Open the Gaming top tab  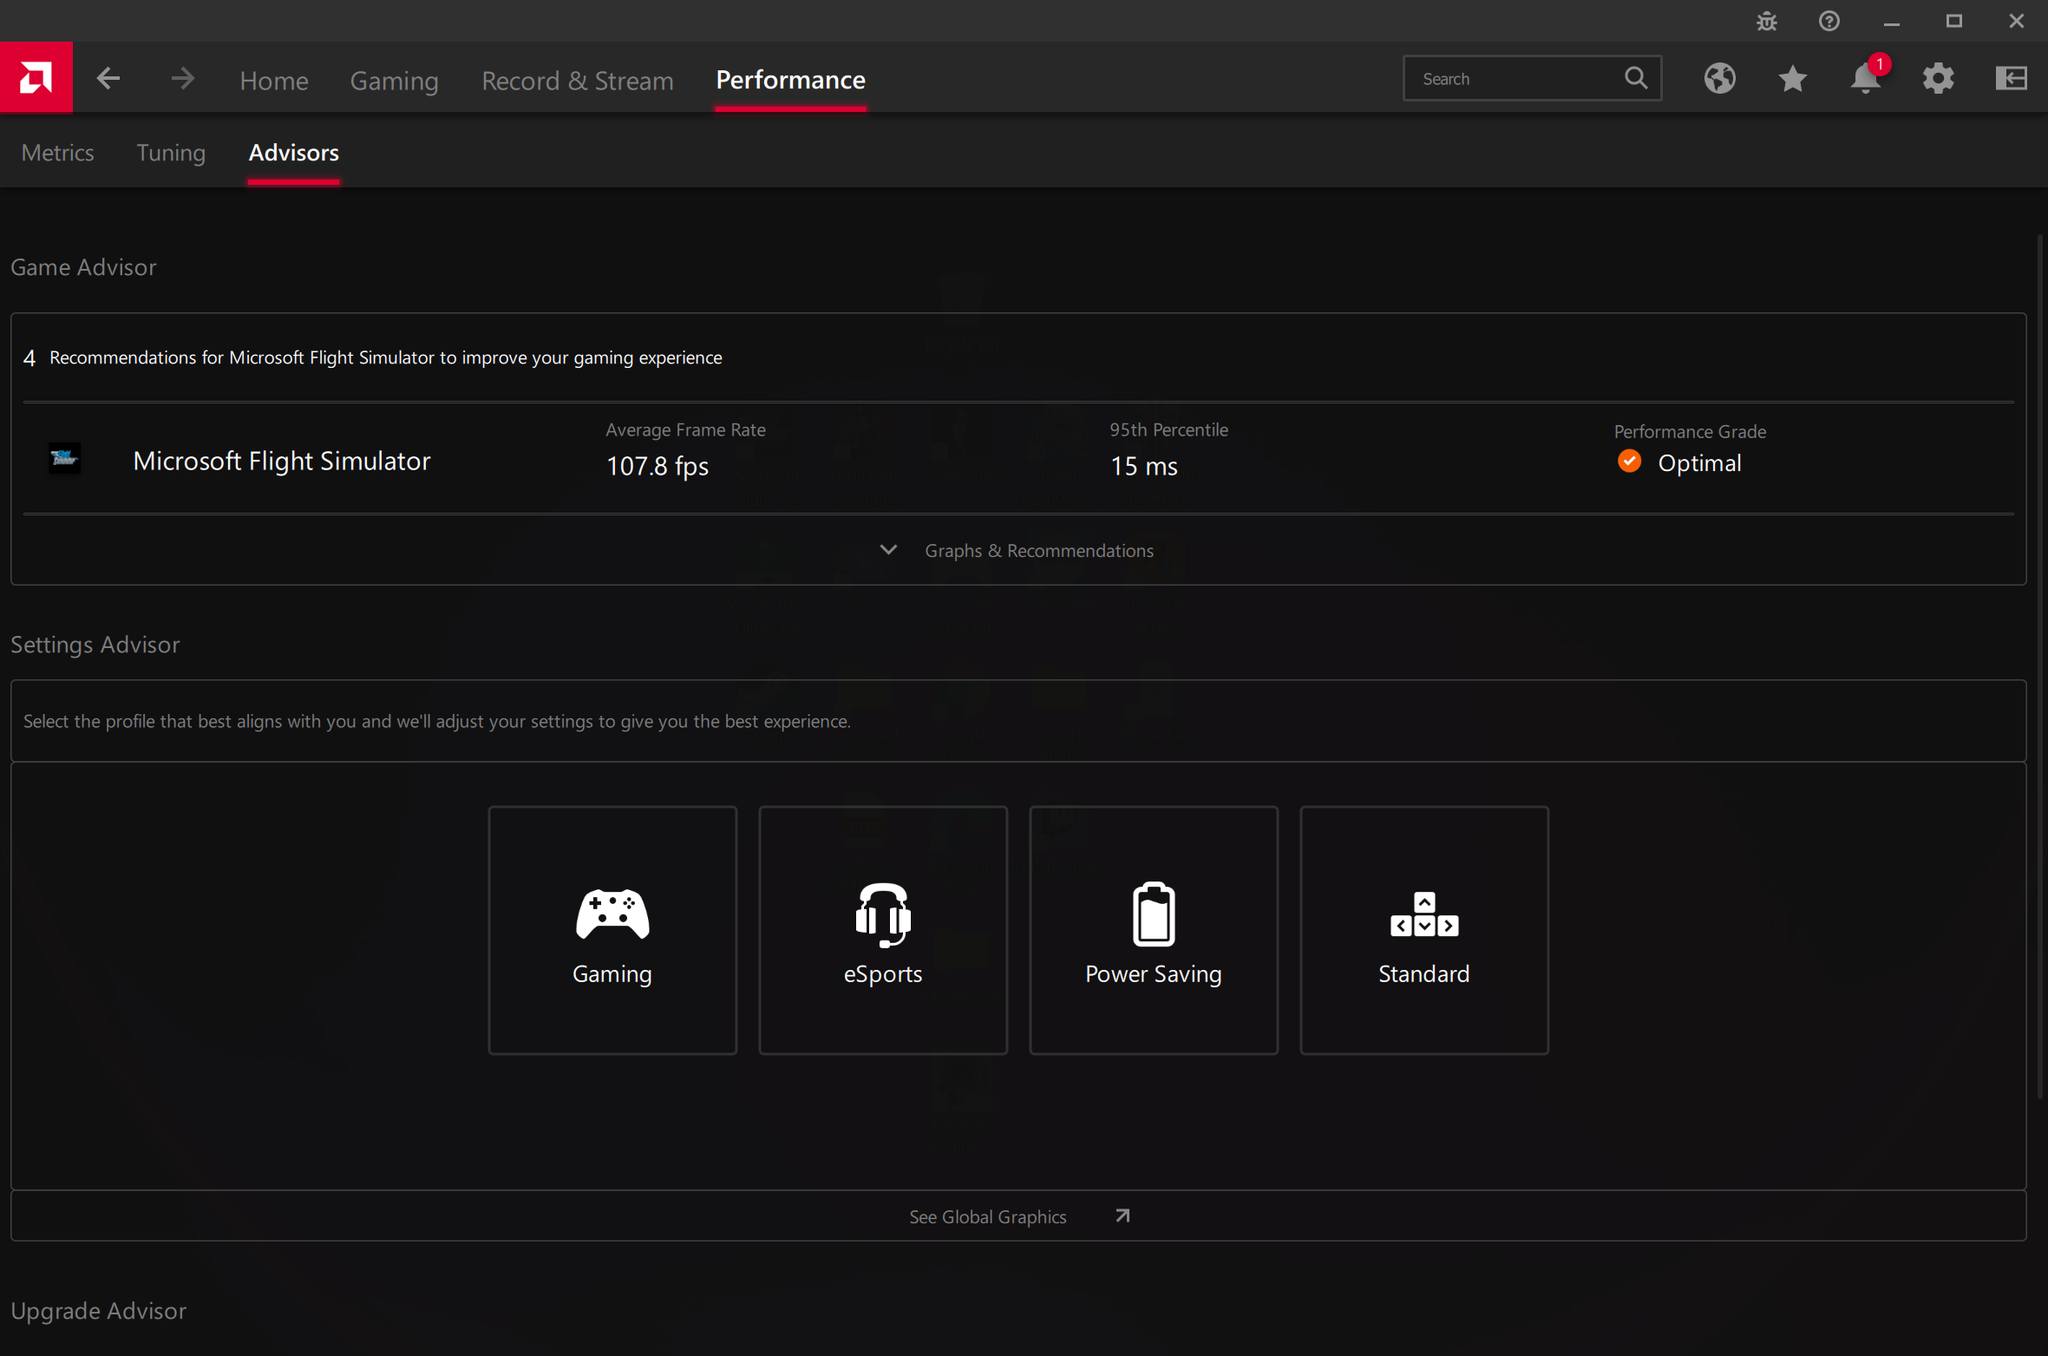point(394,80)
